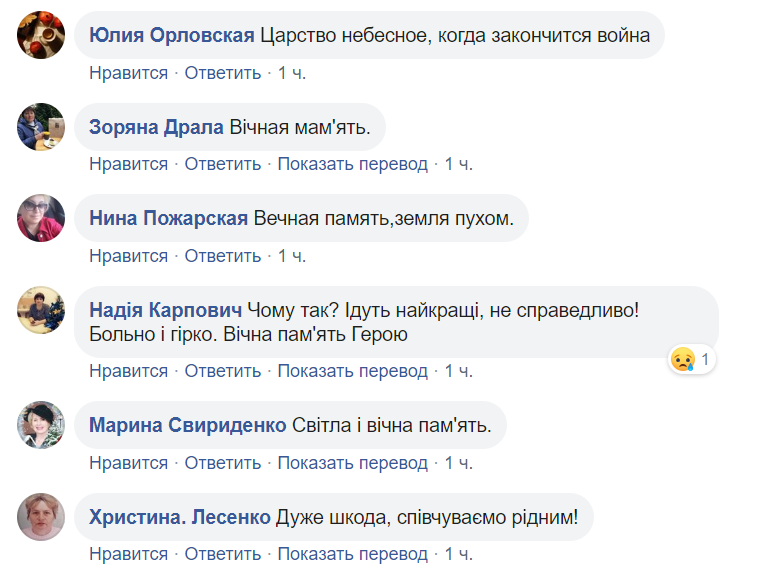This screenshot has width=763, height=577.
Task: Click the sad reaction emoji counter
Action: 691,358
